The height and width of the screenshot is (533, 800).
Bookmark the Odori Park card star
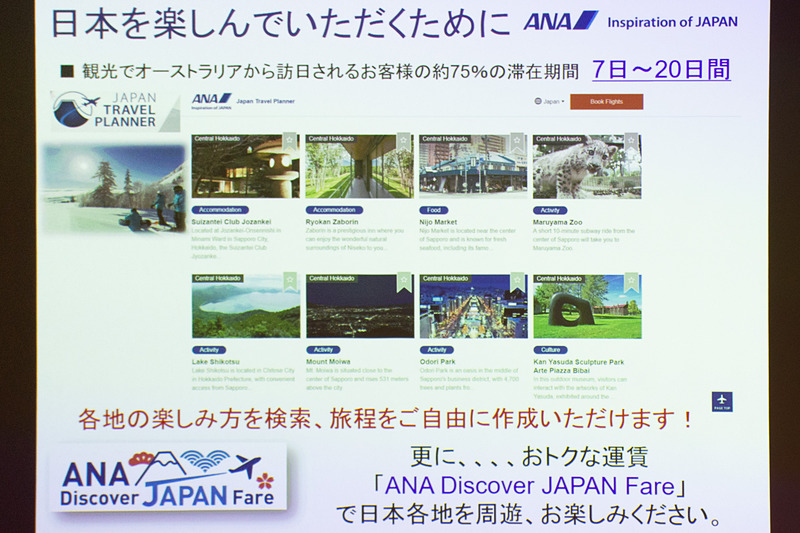(518, 280)
